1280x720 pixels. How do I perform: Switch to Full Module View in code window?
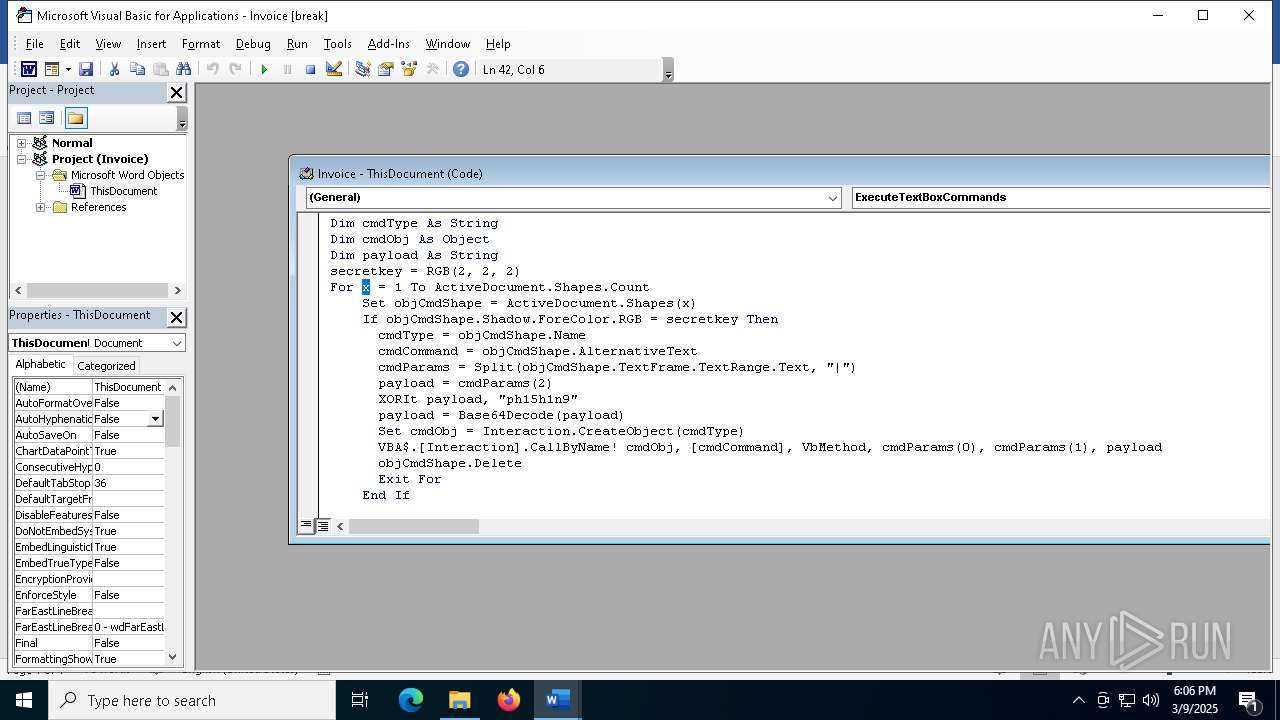click(323, 526)
